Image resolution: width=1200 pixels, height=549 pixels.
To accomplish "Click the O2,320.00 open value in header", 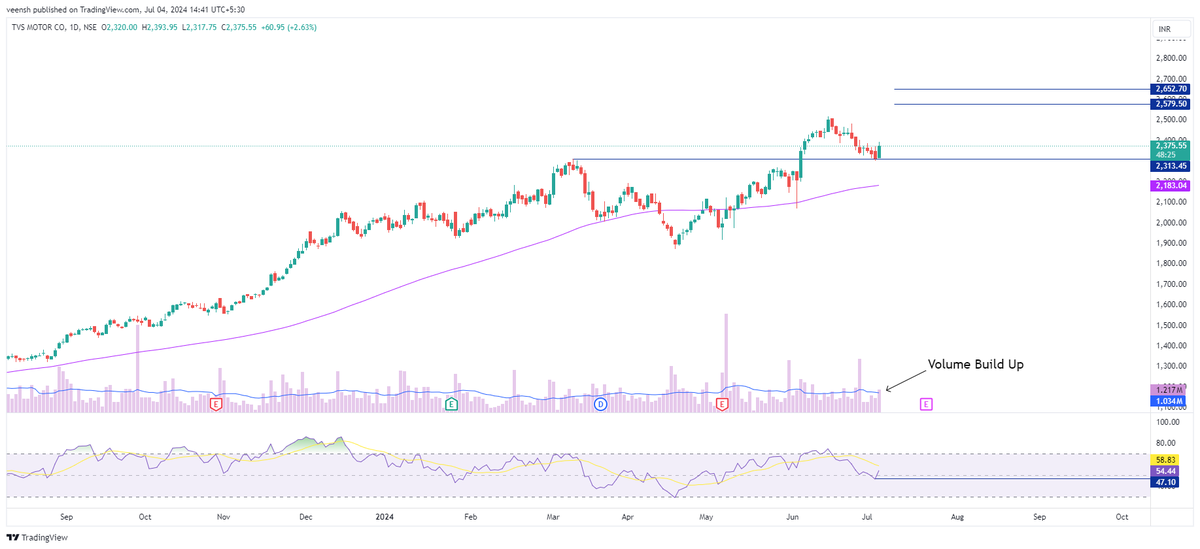I will (118, 27).
